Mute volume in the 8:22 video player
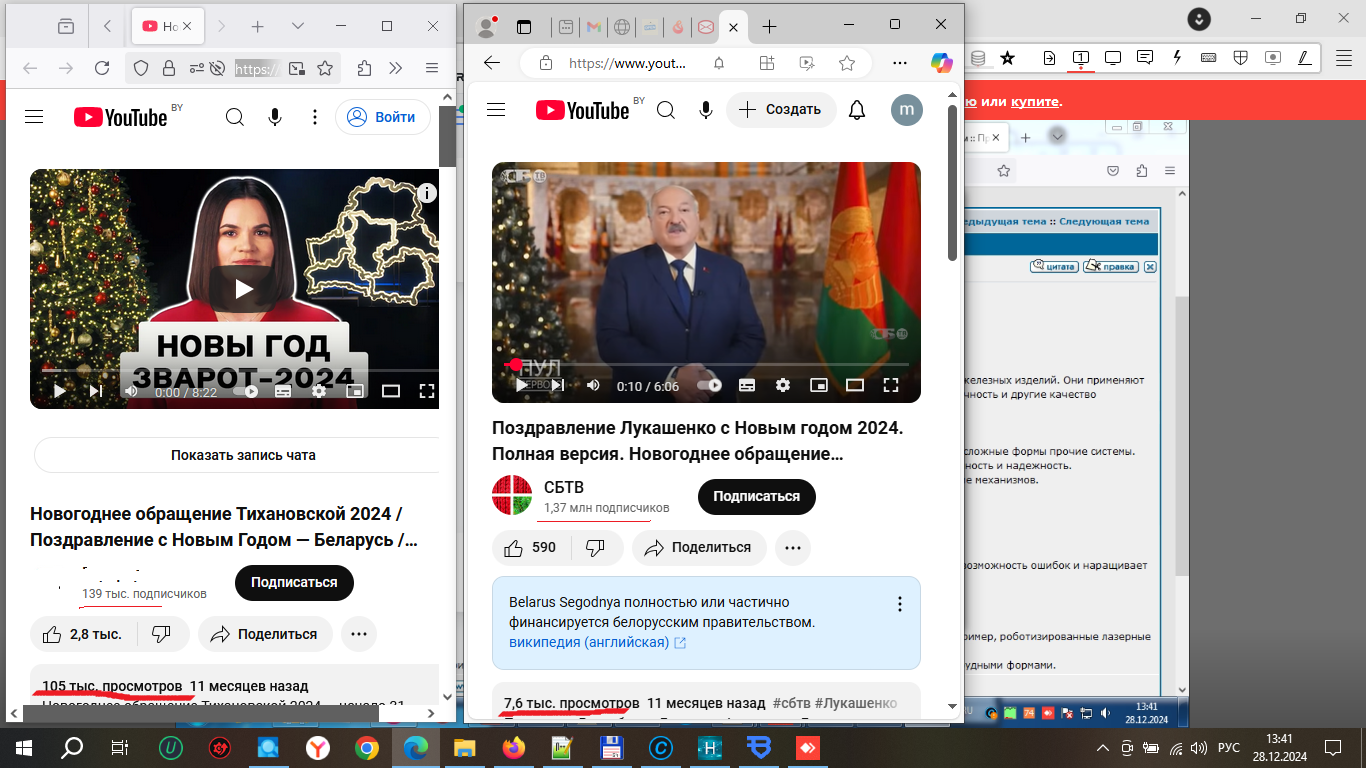1366x768 pixels. click(x=131, y=391)
